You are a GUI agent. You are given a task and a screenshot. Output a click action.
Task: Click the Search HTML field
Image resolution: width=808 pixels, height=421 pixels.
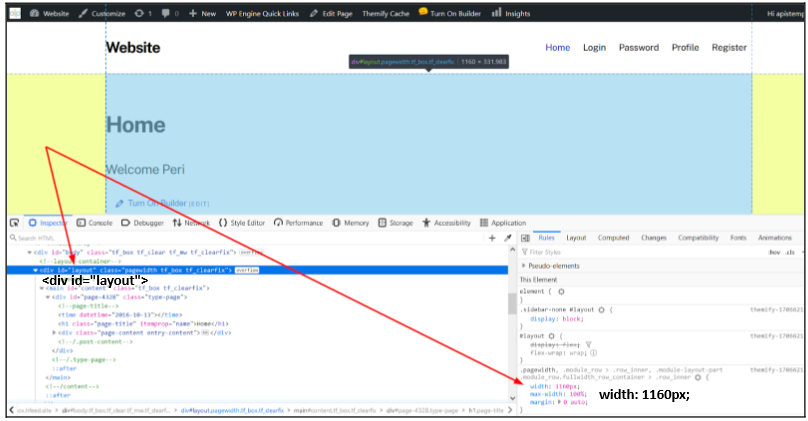click(247, 238)
